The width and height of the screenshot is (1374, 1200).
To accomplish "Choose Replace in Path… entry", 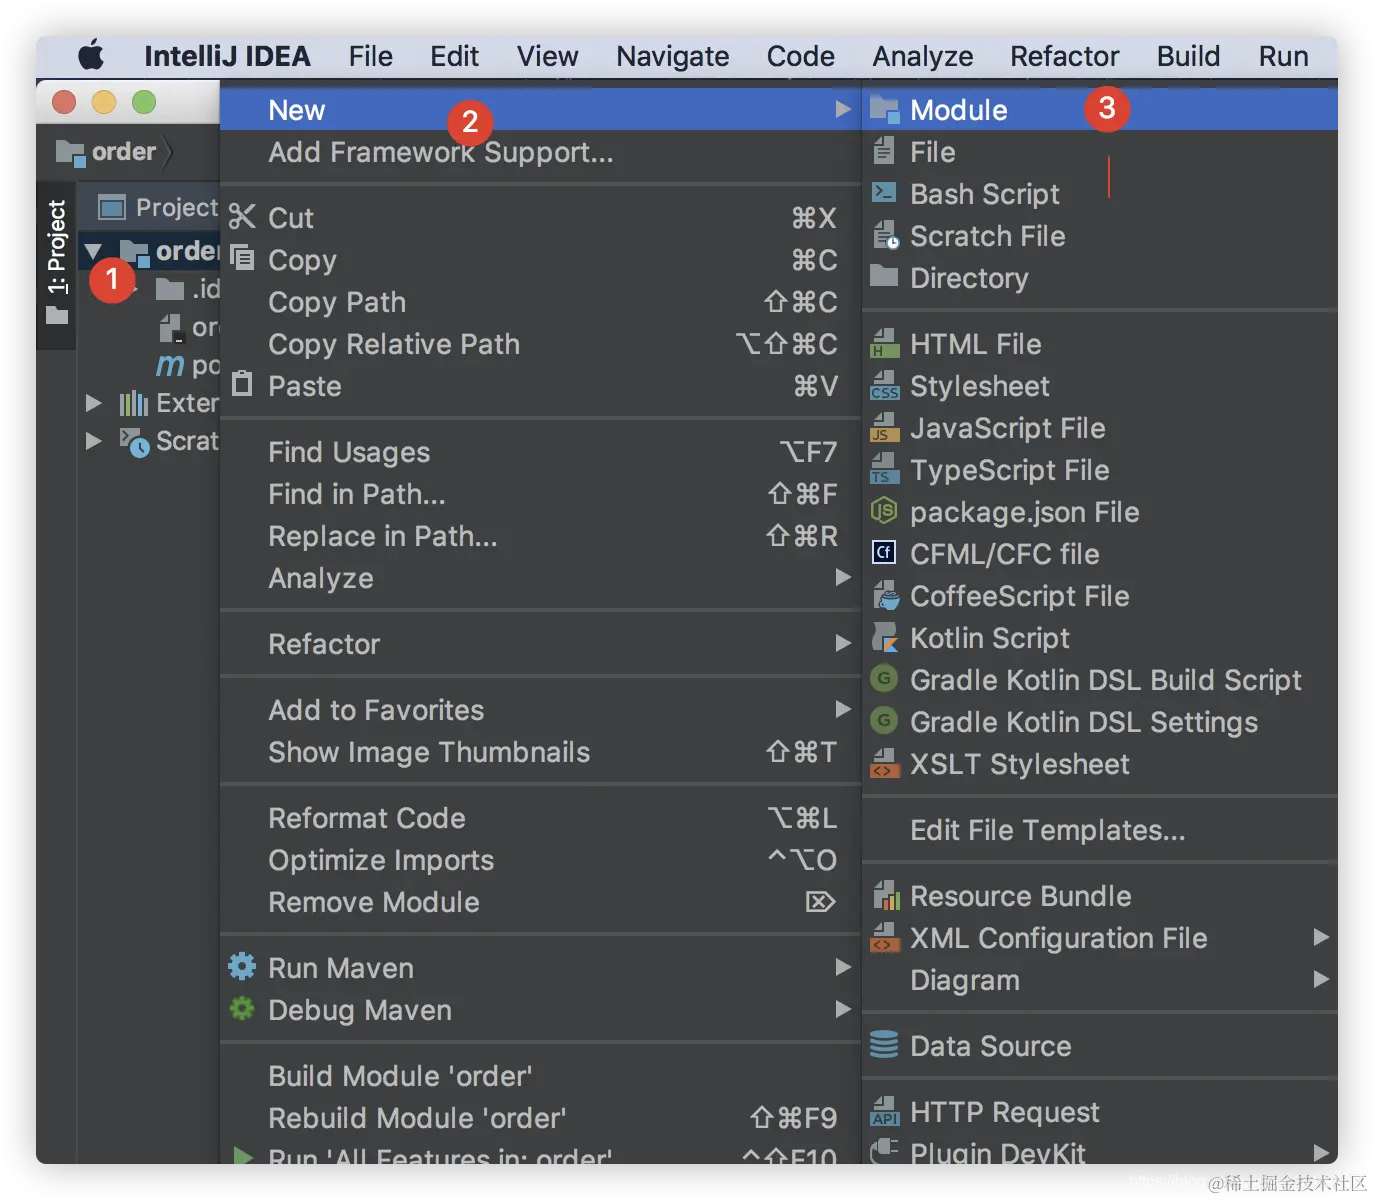I will point(540,536).
